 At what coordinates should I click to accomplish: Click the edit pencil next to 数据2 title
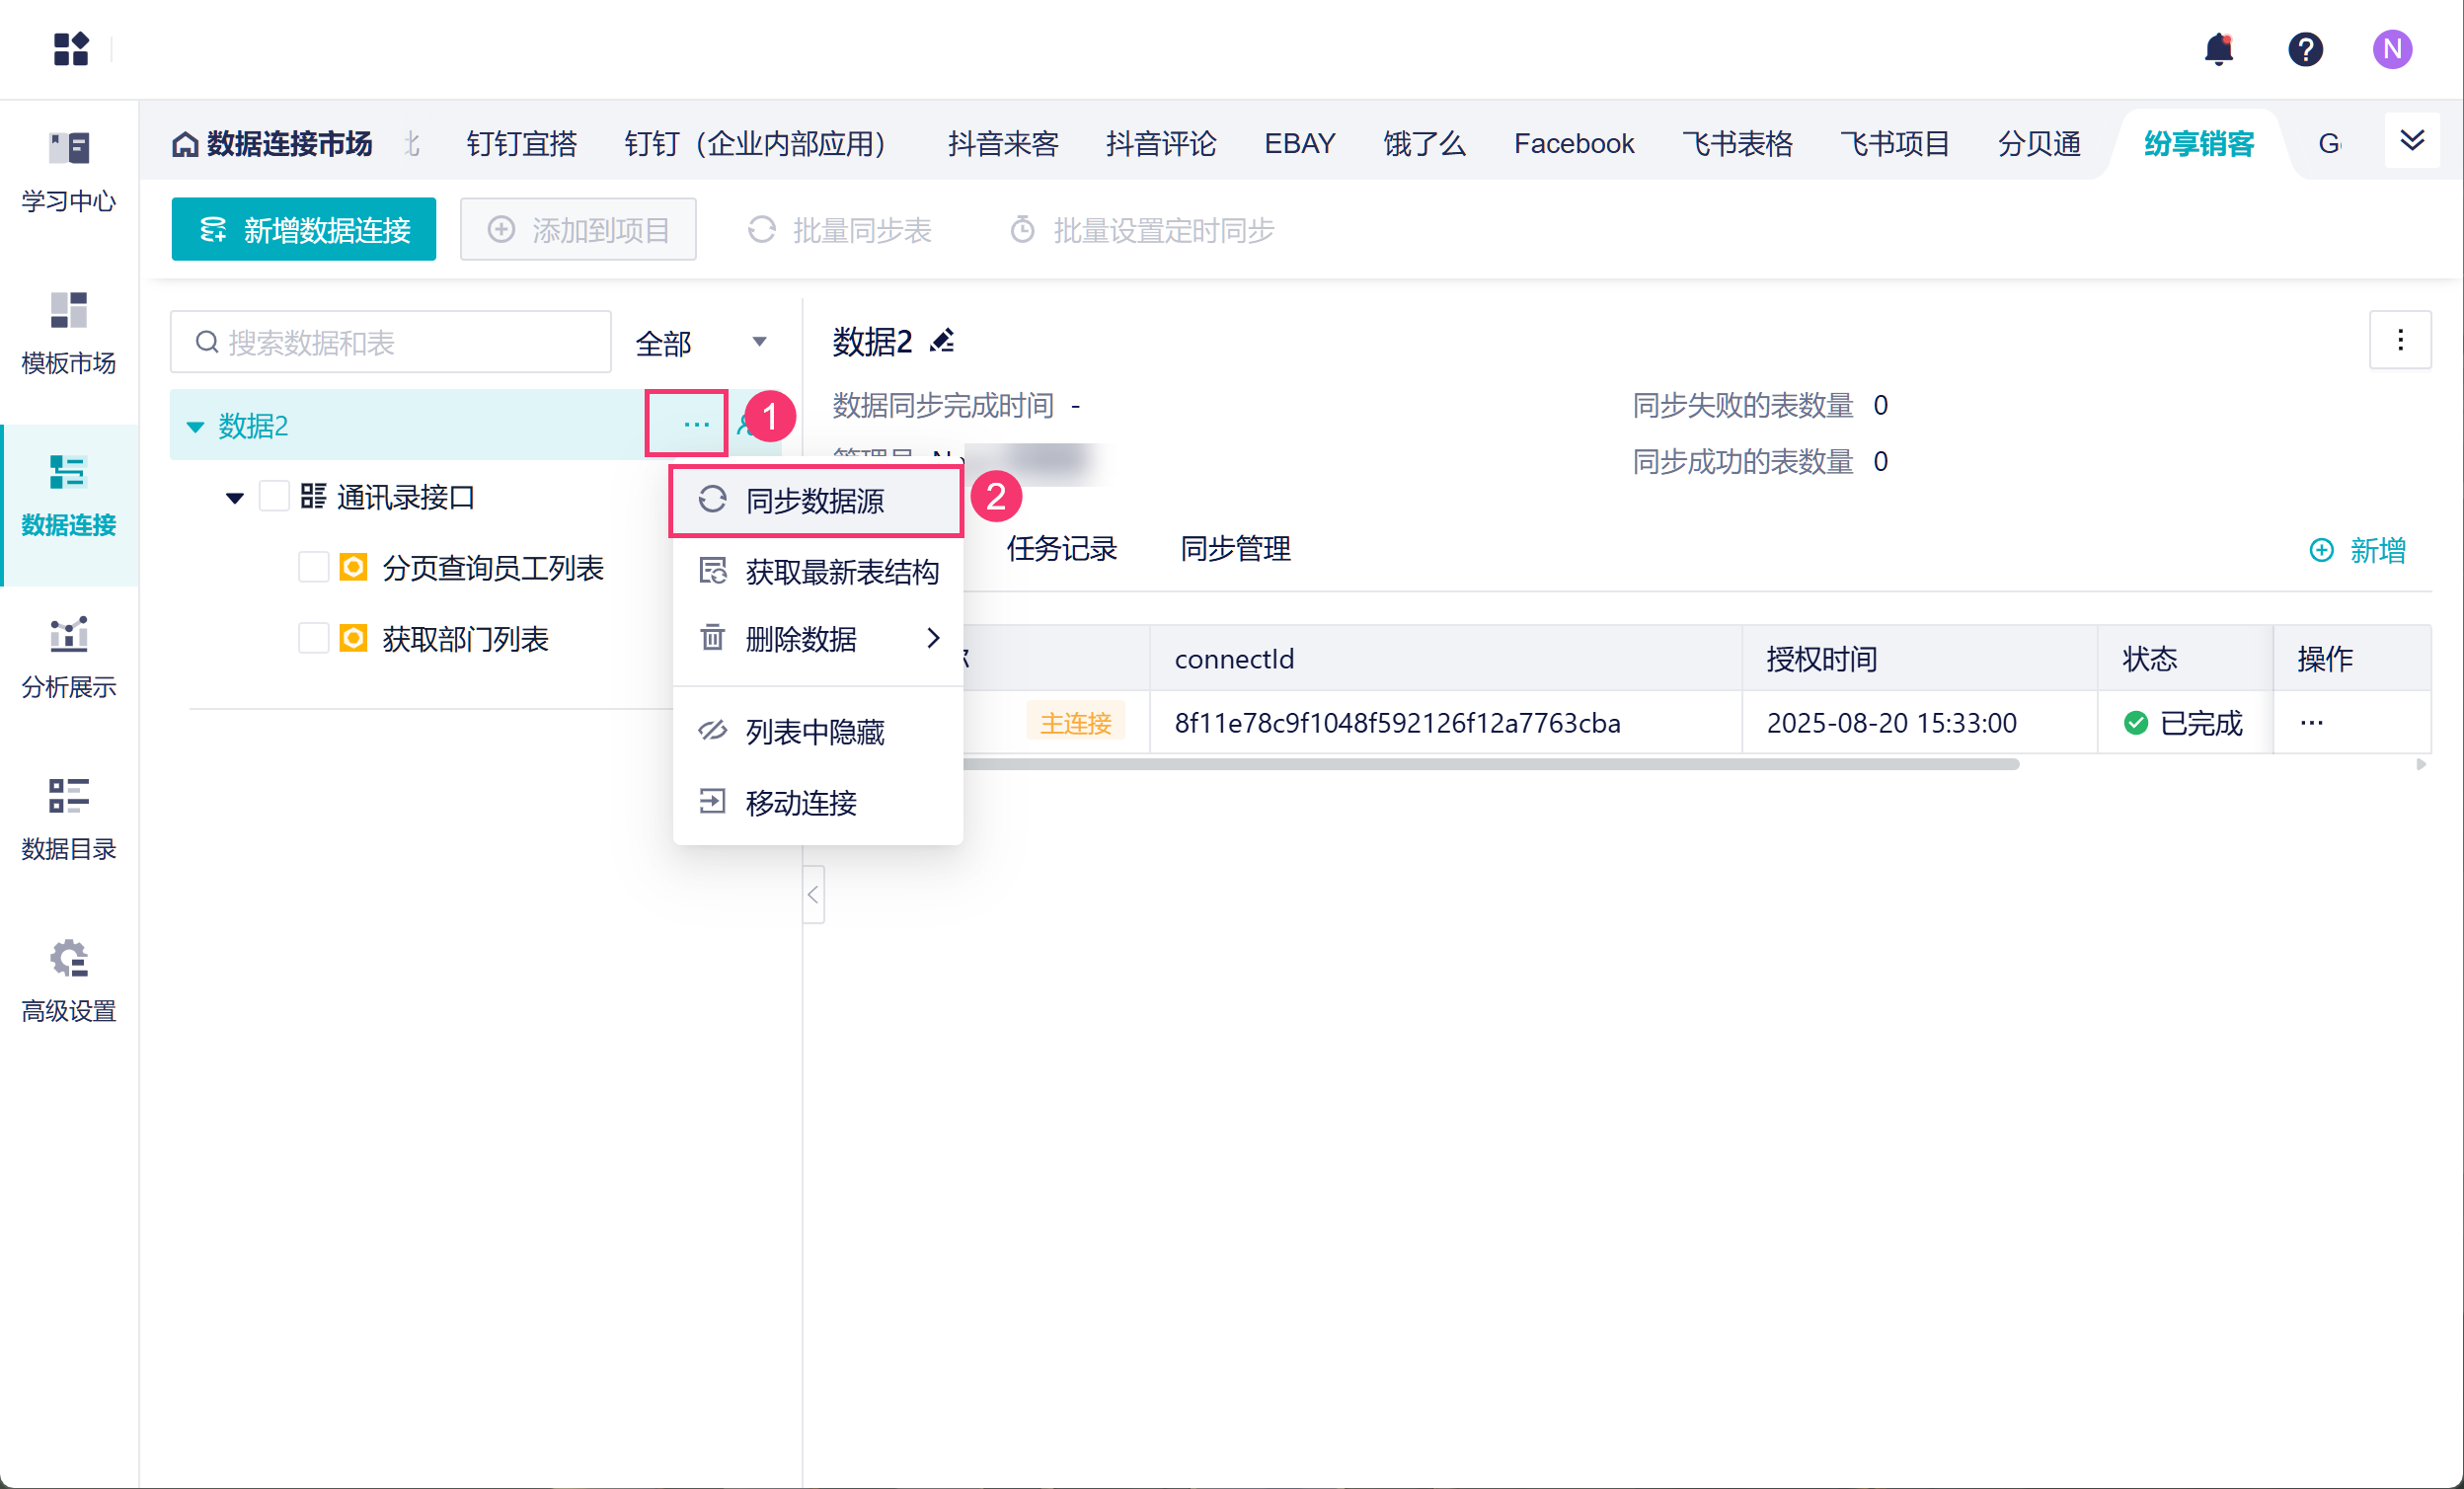pos(942,341)
